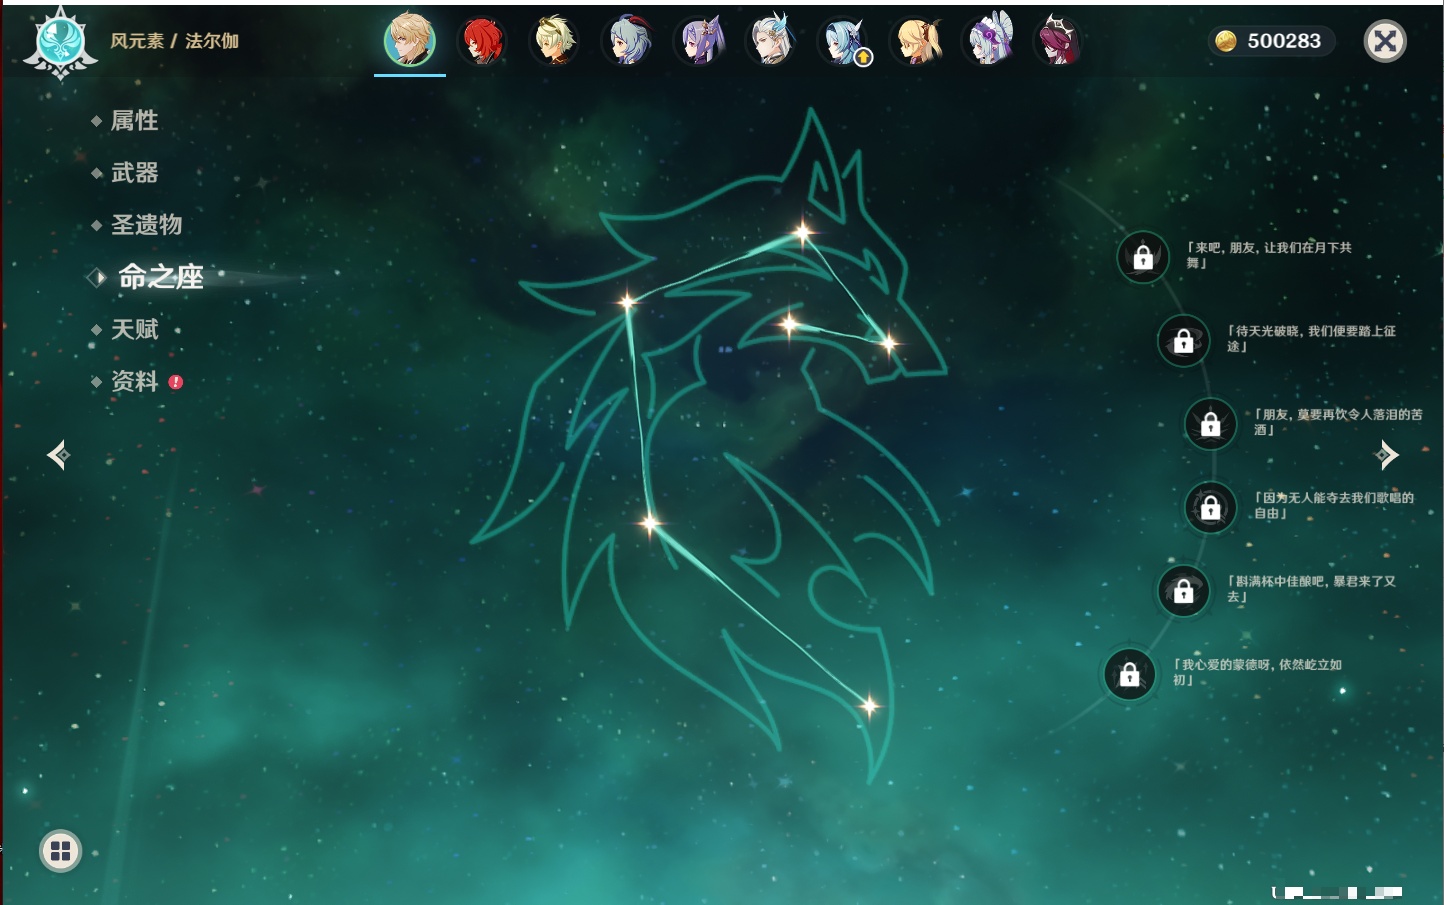
Task: Select the blond male character avatar with blue underline
Action: [x=410, y=40]
